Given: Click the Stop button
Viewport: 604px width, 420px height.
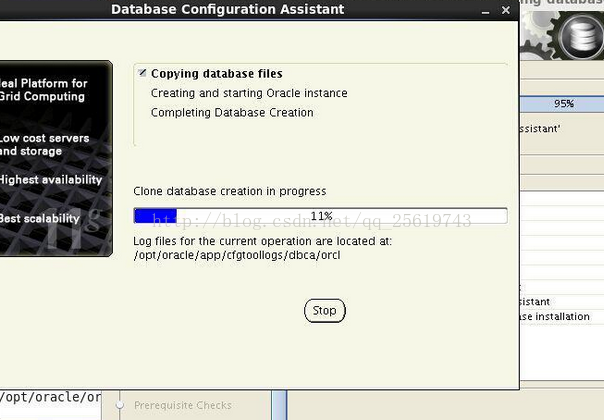Looking at the screenshot, I should tap(325, 311).
